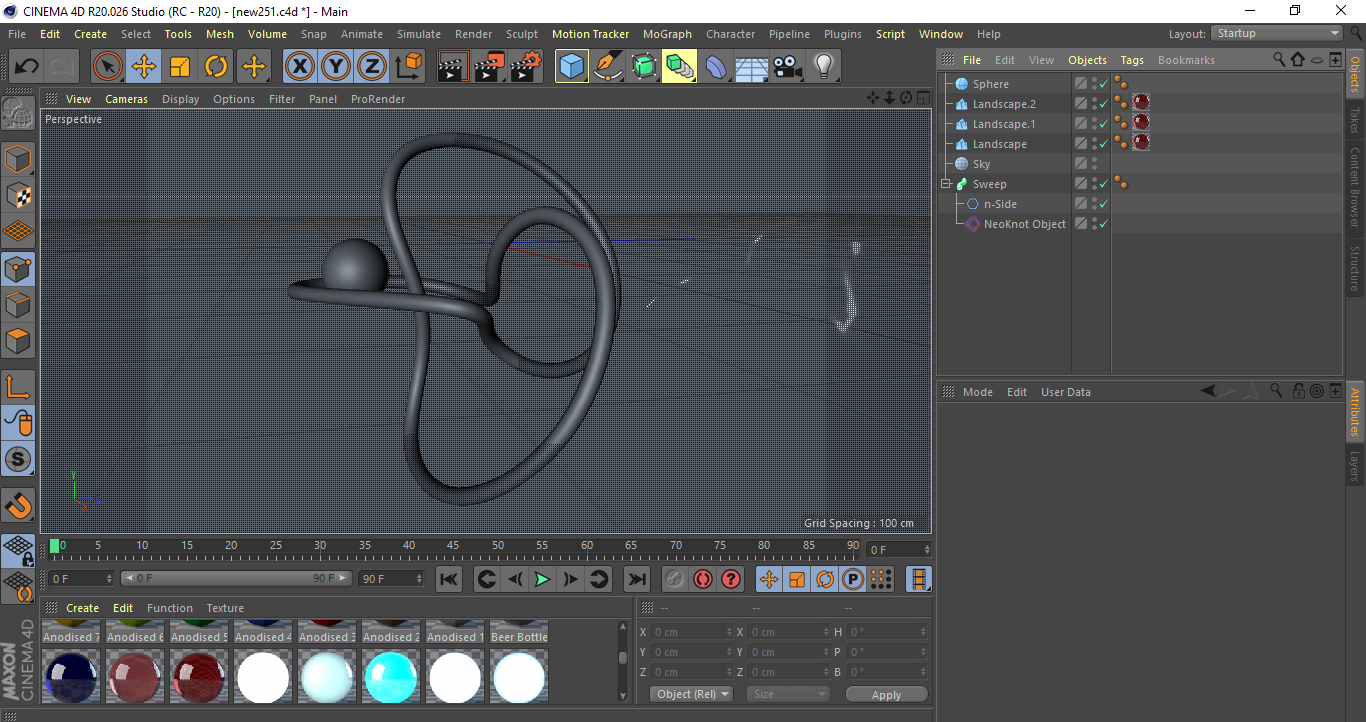Toggle Landscape.1 enable checkmark
Viewport: 1366px width, 722px height.
pos(1103,124)
